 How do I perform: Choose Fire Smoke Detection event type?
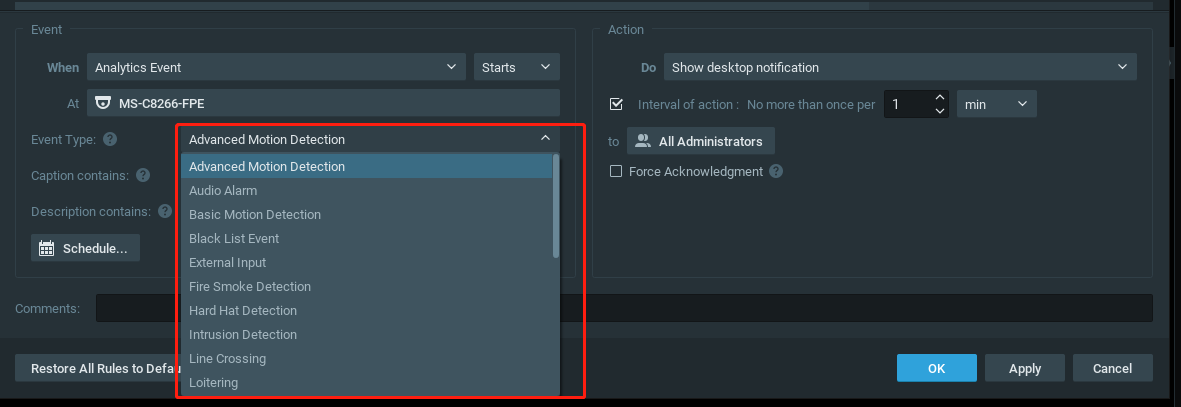point(367,286)
